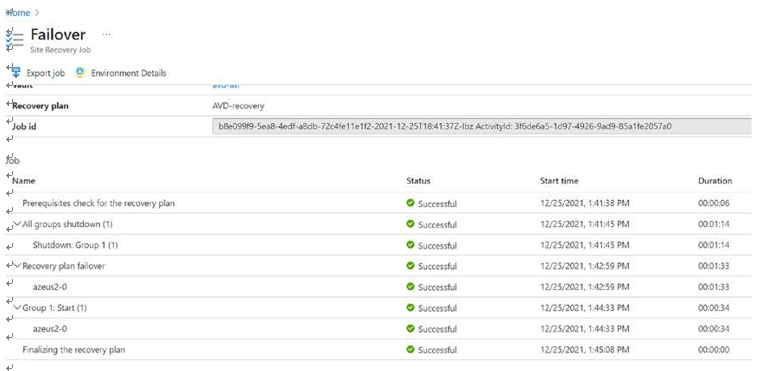This screenshot has width=759, height=371.
Task: Click the Site Recovery Job subtitle
Action: (x=61, y=49)
